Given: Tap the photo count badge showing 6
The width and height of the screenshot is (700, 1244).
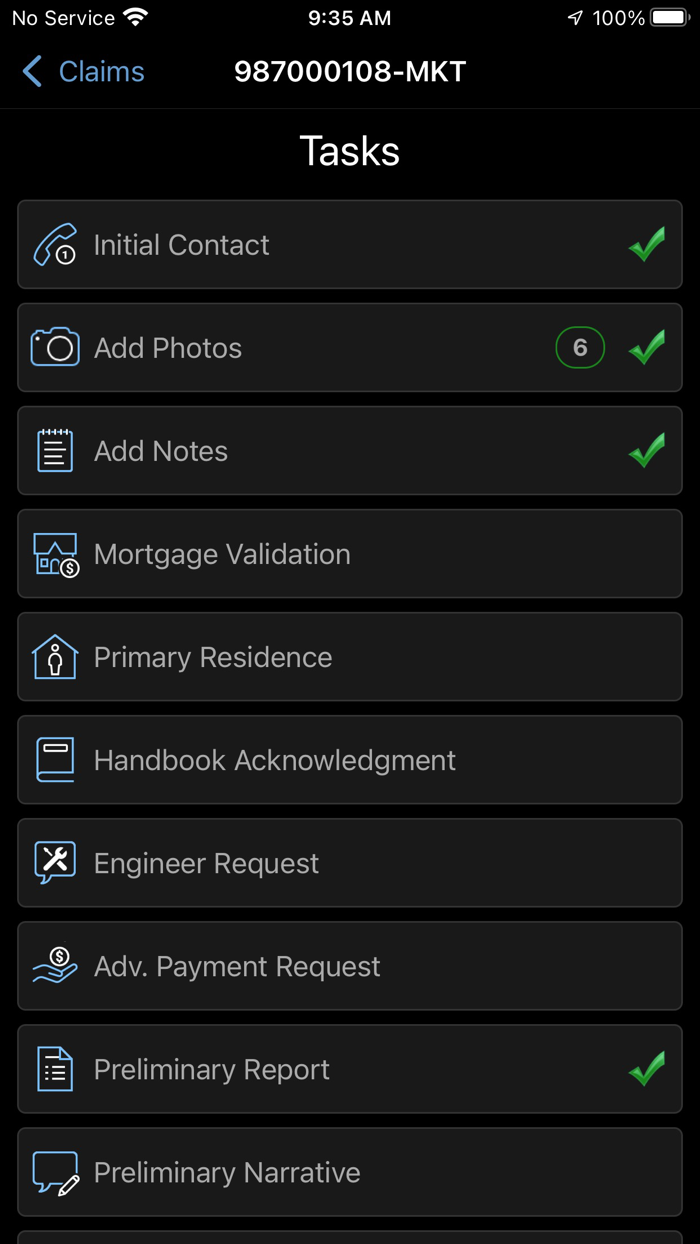Looking at the screenshot, I should (580, 347).
